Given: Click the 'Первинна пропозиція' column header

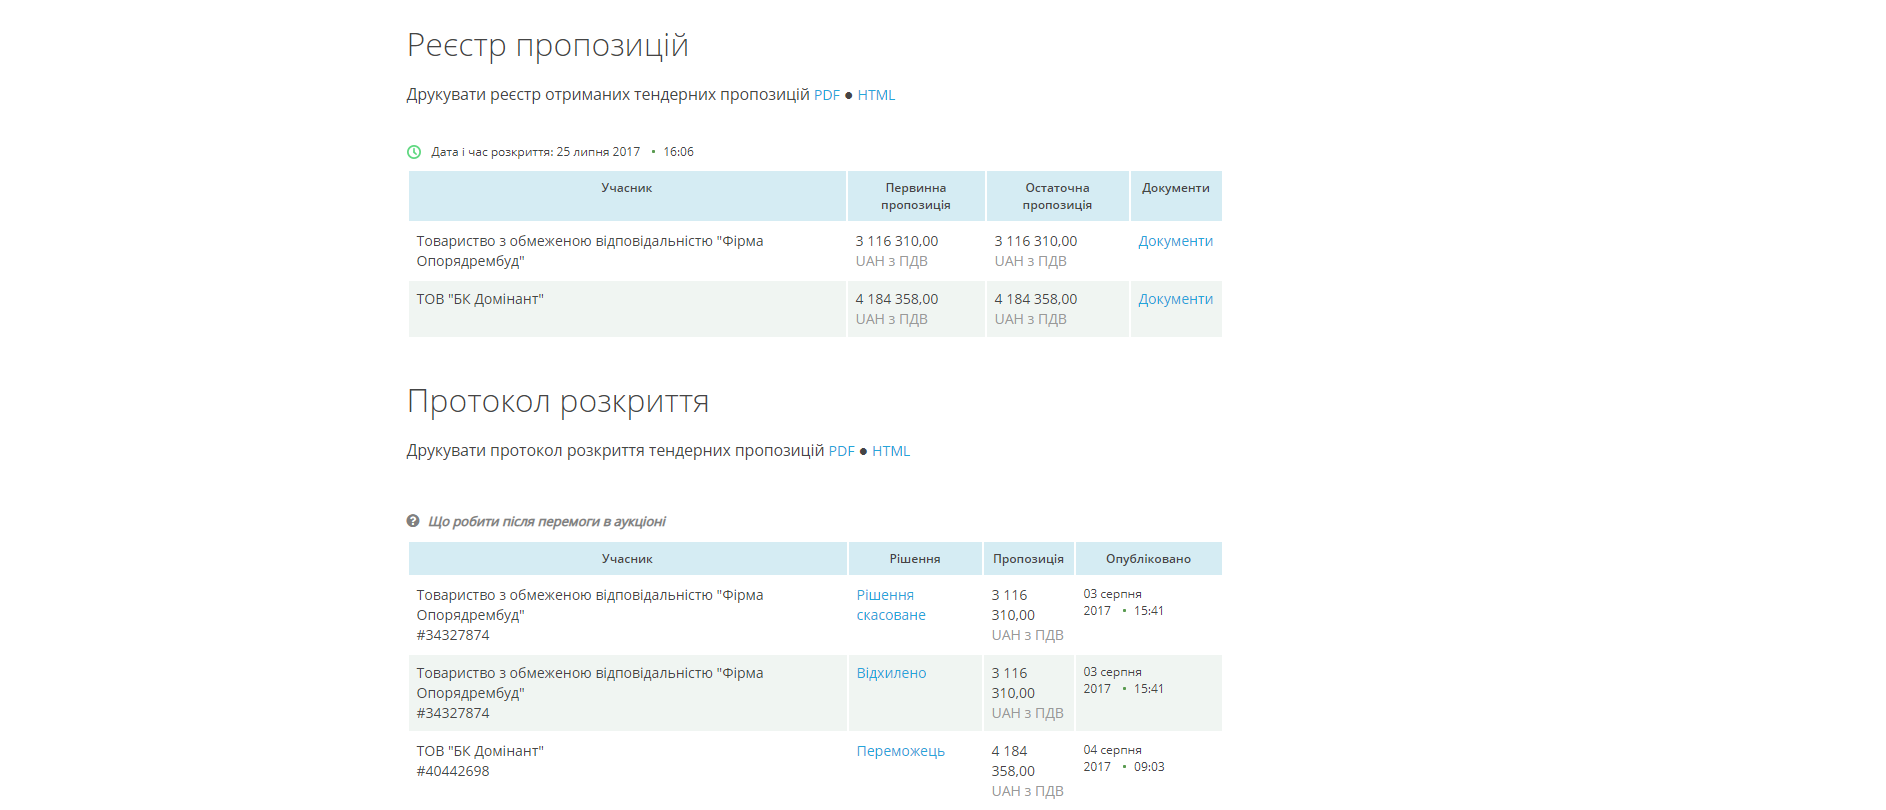Looking at the screenshot, I should [916, 196].
